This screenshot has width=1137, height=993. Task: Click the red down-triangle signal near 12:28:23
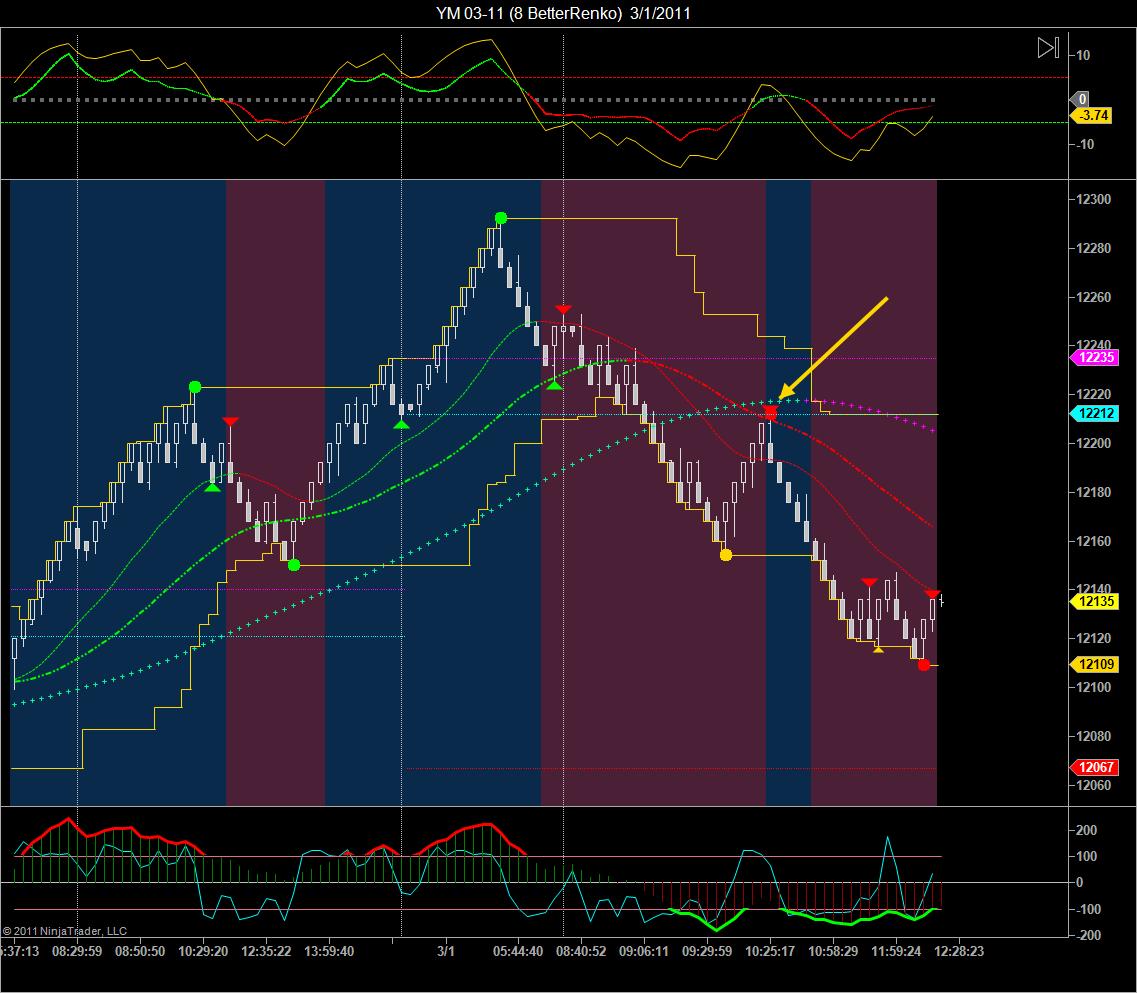tap(933, 595)
